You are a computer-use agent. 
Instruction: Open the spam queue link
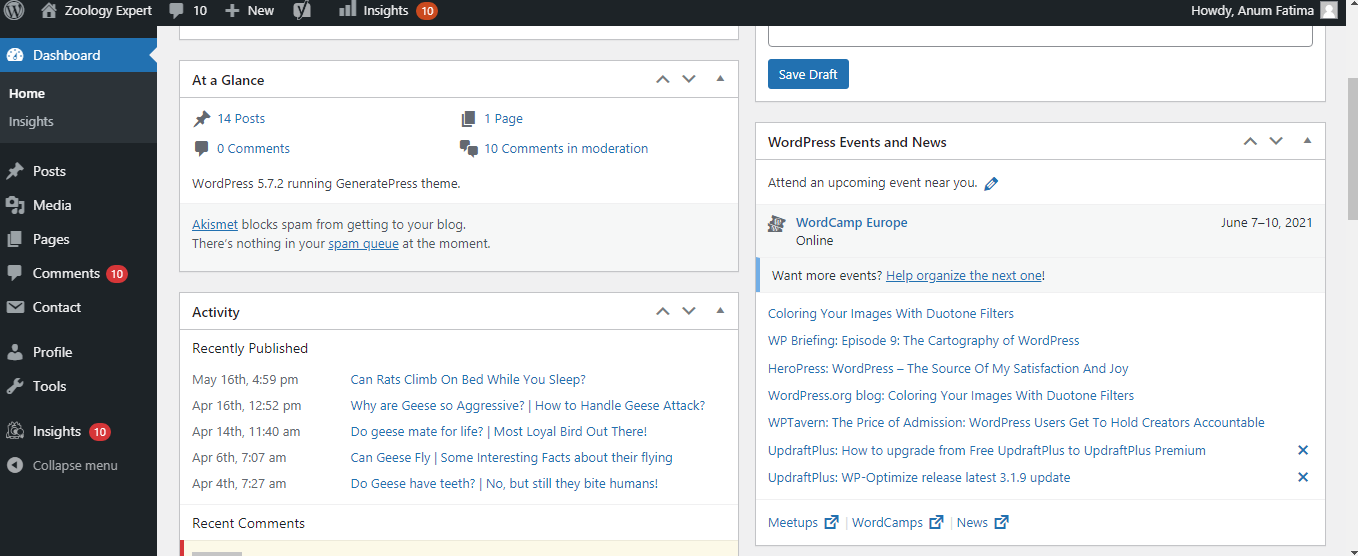coord(363,243)
